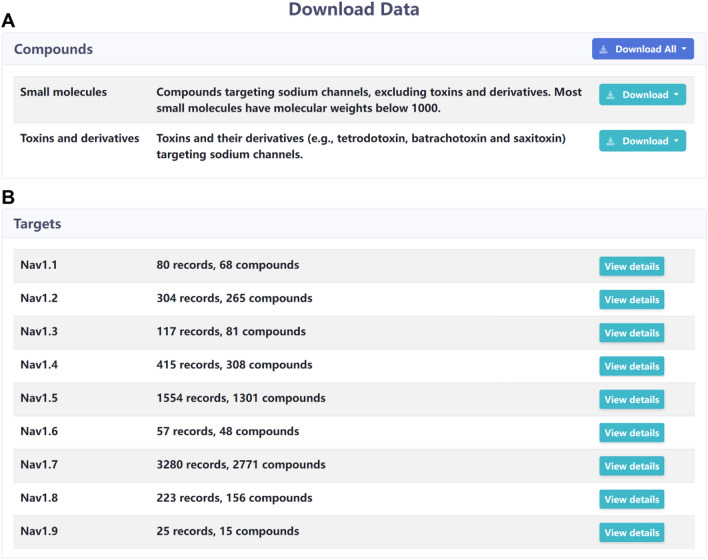View details for Nav1.5 target
Image resolution: width=708 pixels, height=560 pixels.
click(631, 399)
